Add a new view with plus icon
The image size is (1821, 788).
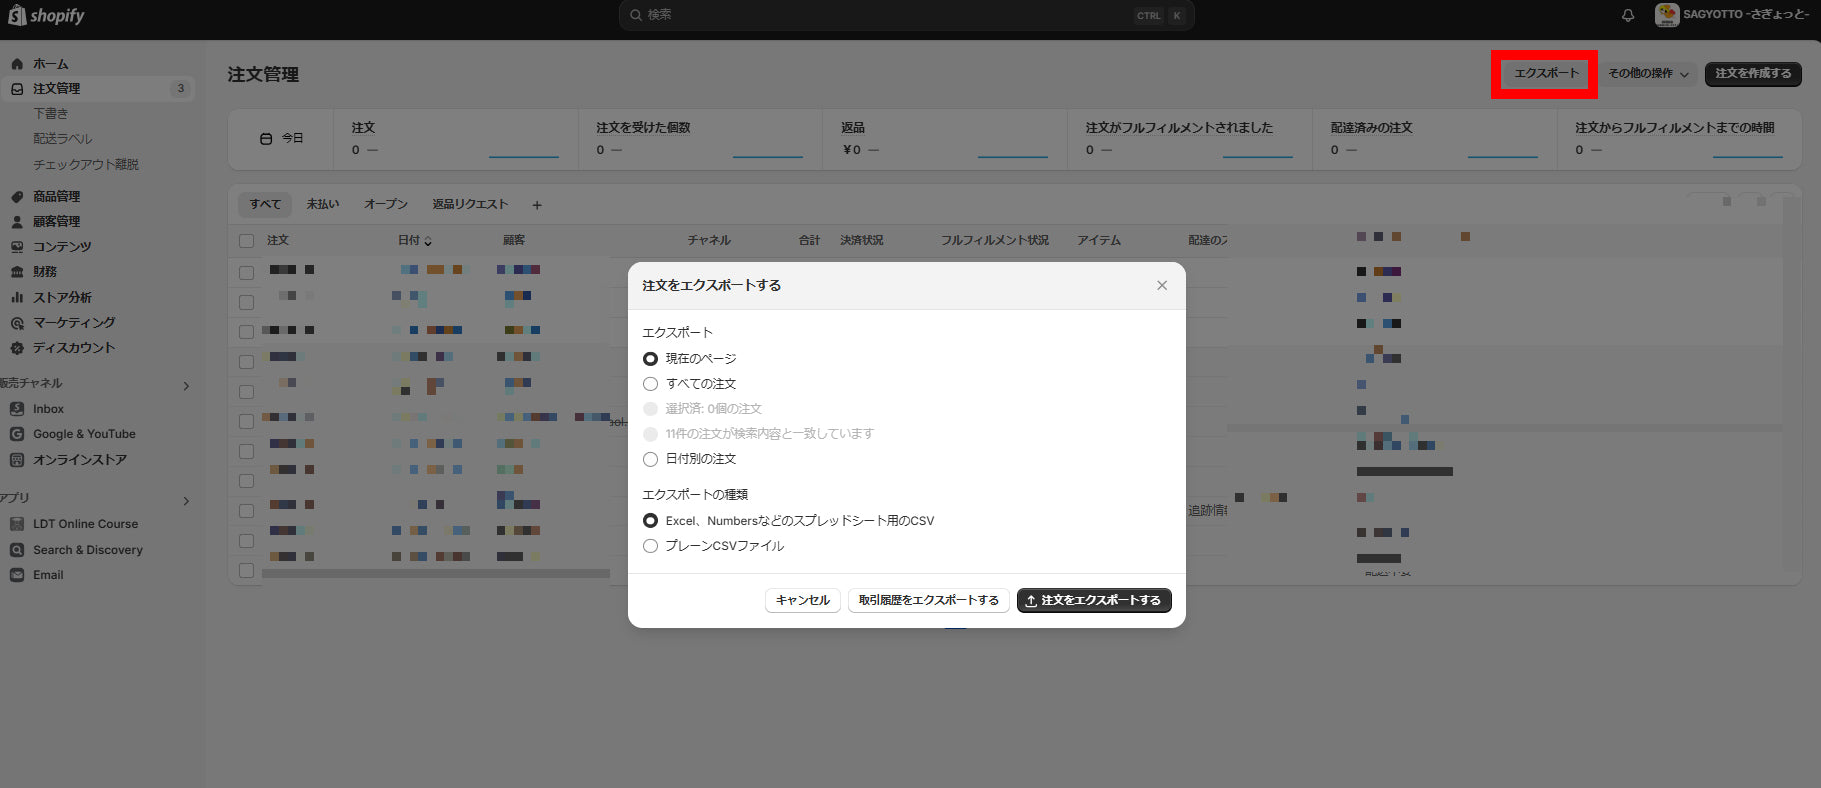[x=537, y=205]
